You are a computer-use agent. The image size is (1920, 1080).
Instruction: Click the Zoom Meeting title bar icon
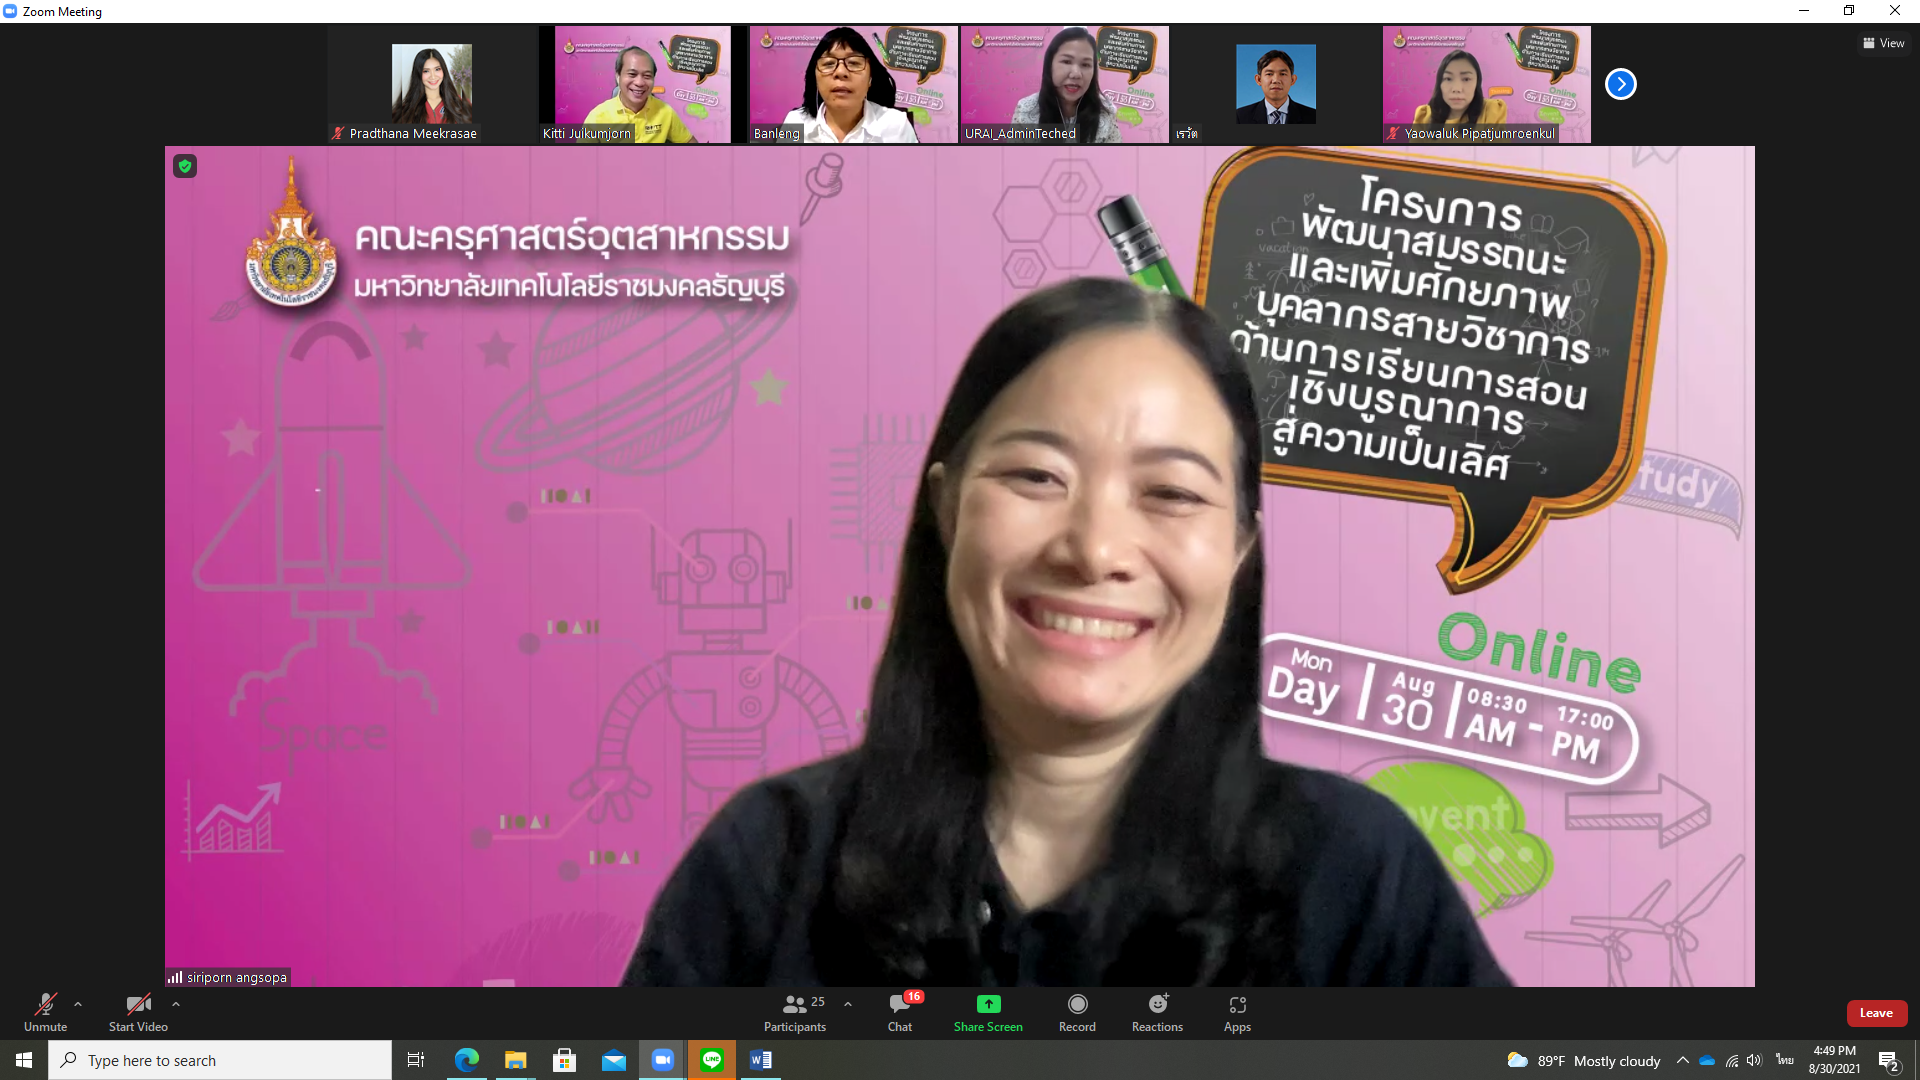(x=10, y=11)
